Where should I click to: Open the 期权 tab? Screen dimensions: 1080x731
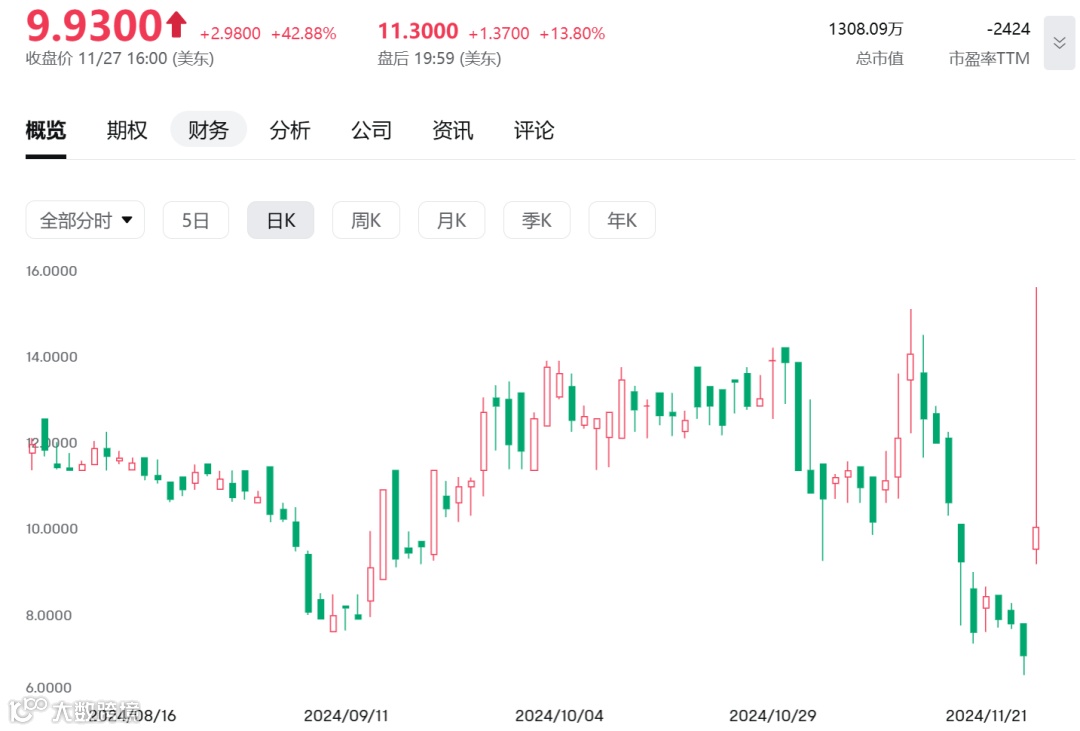pyautogui.click(x=127, y=130)
